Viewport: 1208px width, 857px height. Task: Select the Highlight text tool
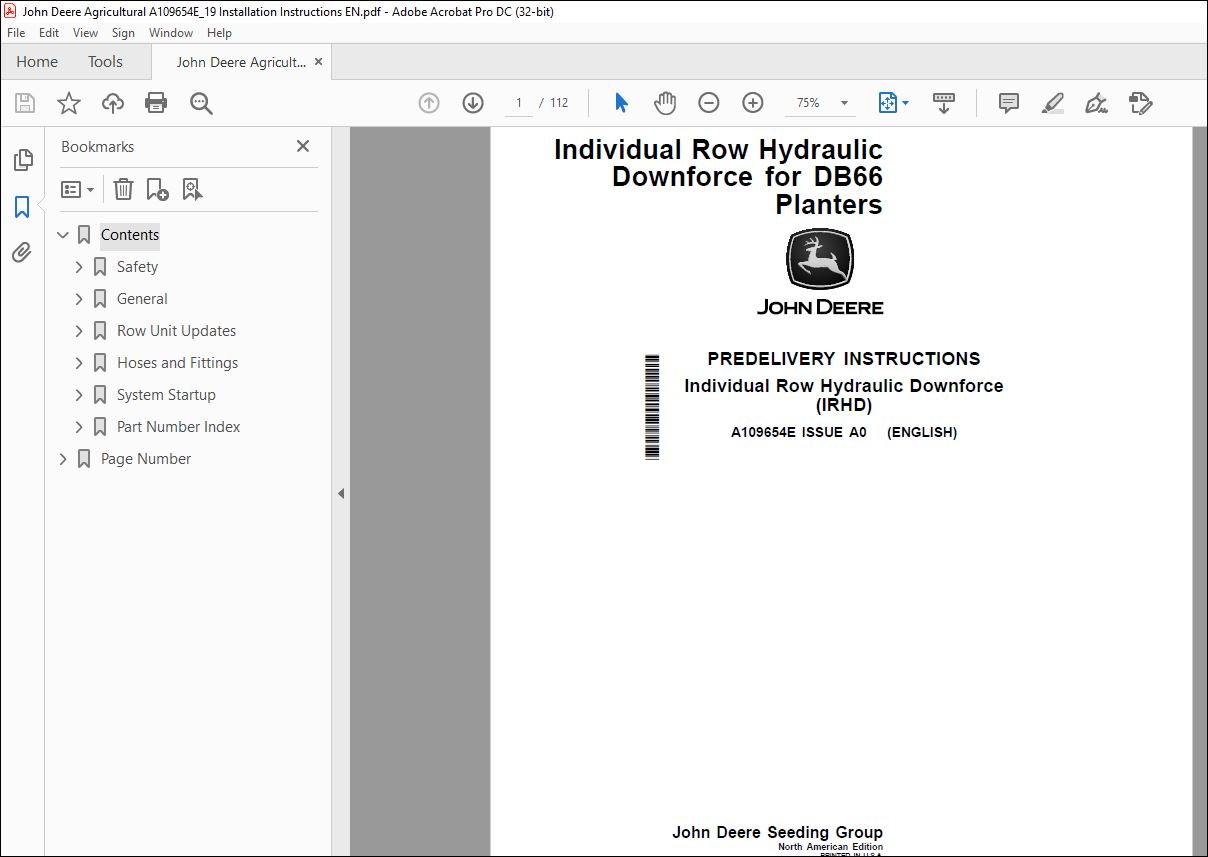click(x=1052, y=103)
